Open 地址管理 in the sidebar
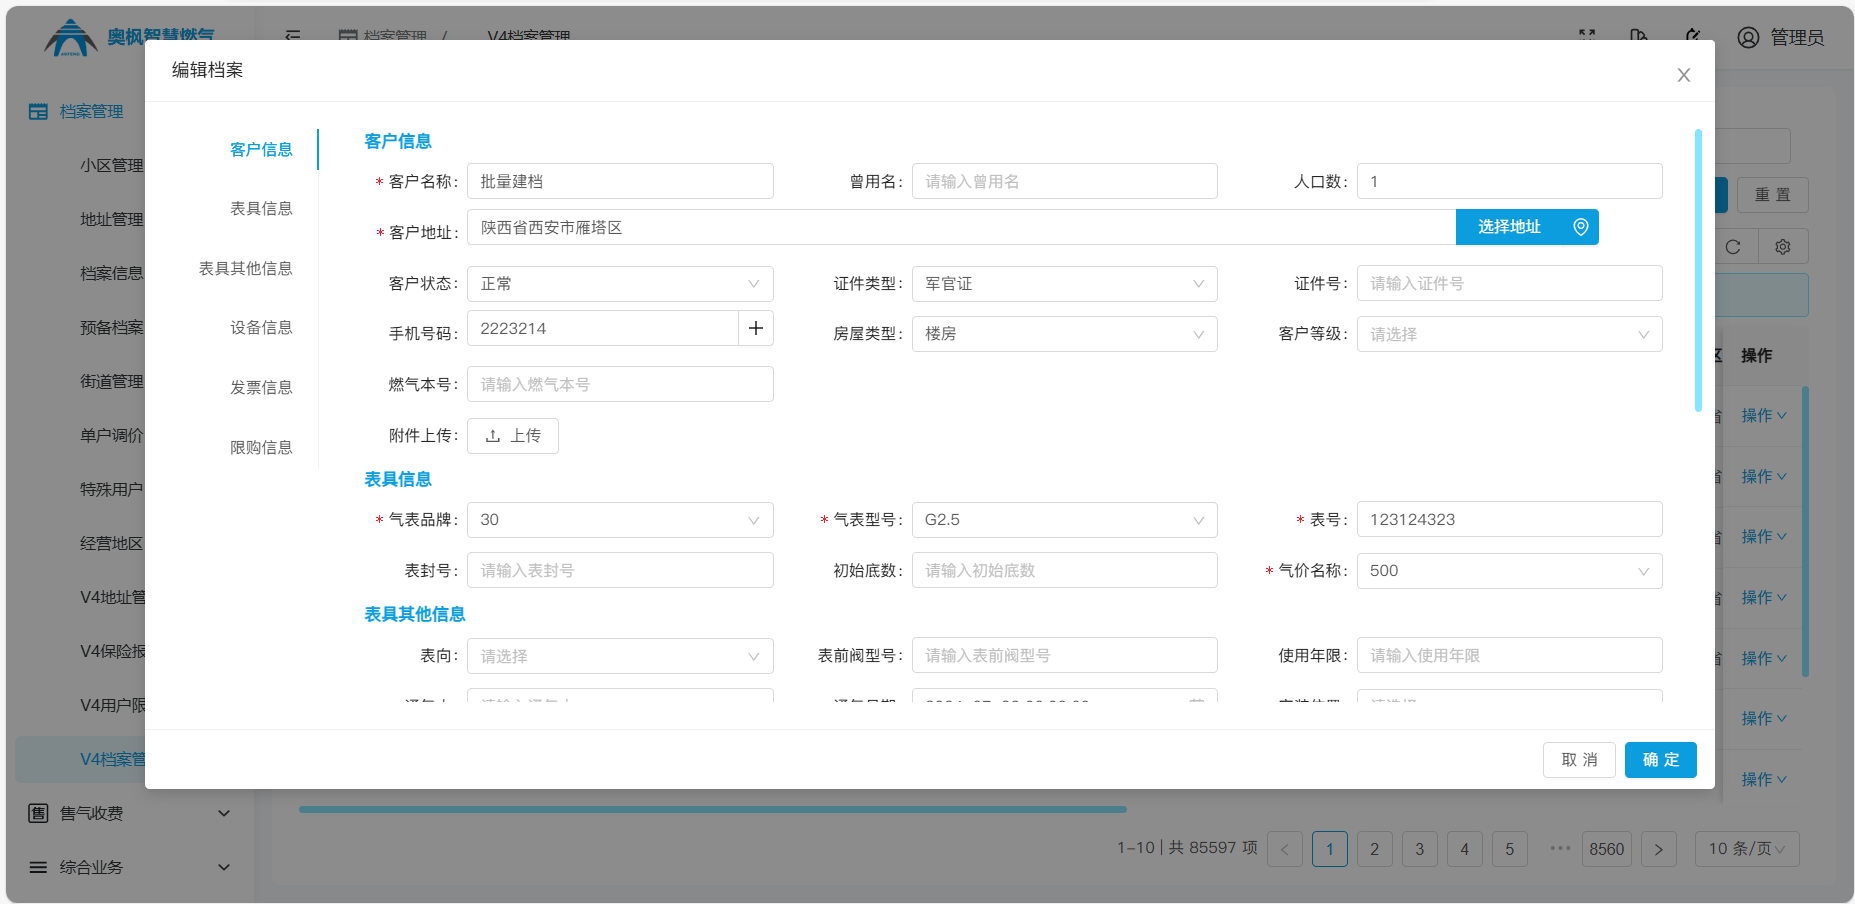The width and height of the screenshot is (1855, 904). [112, 219]
